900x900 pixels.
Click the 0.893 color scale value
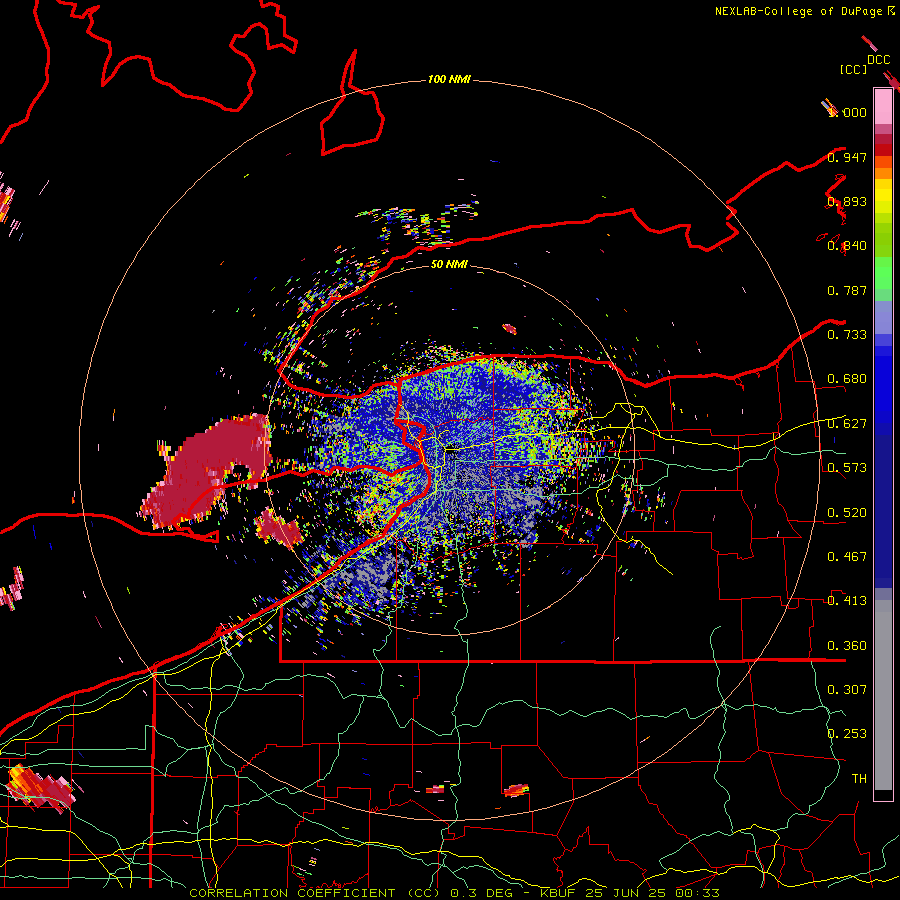pyautogui.click(x=847, y=201)
